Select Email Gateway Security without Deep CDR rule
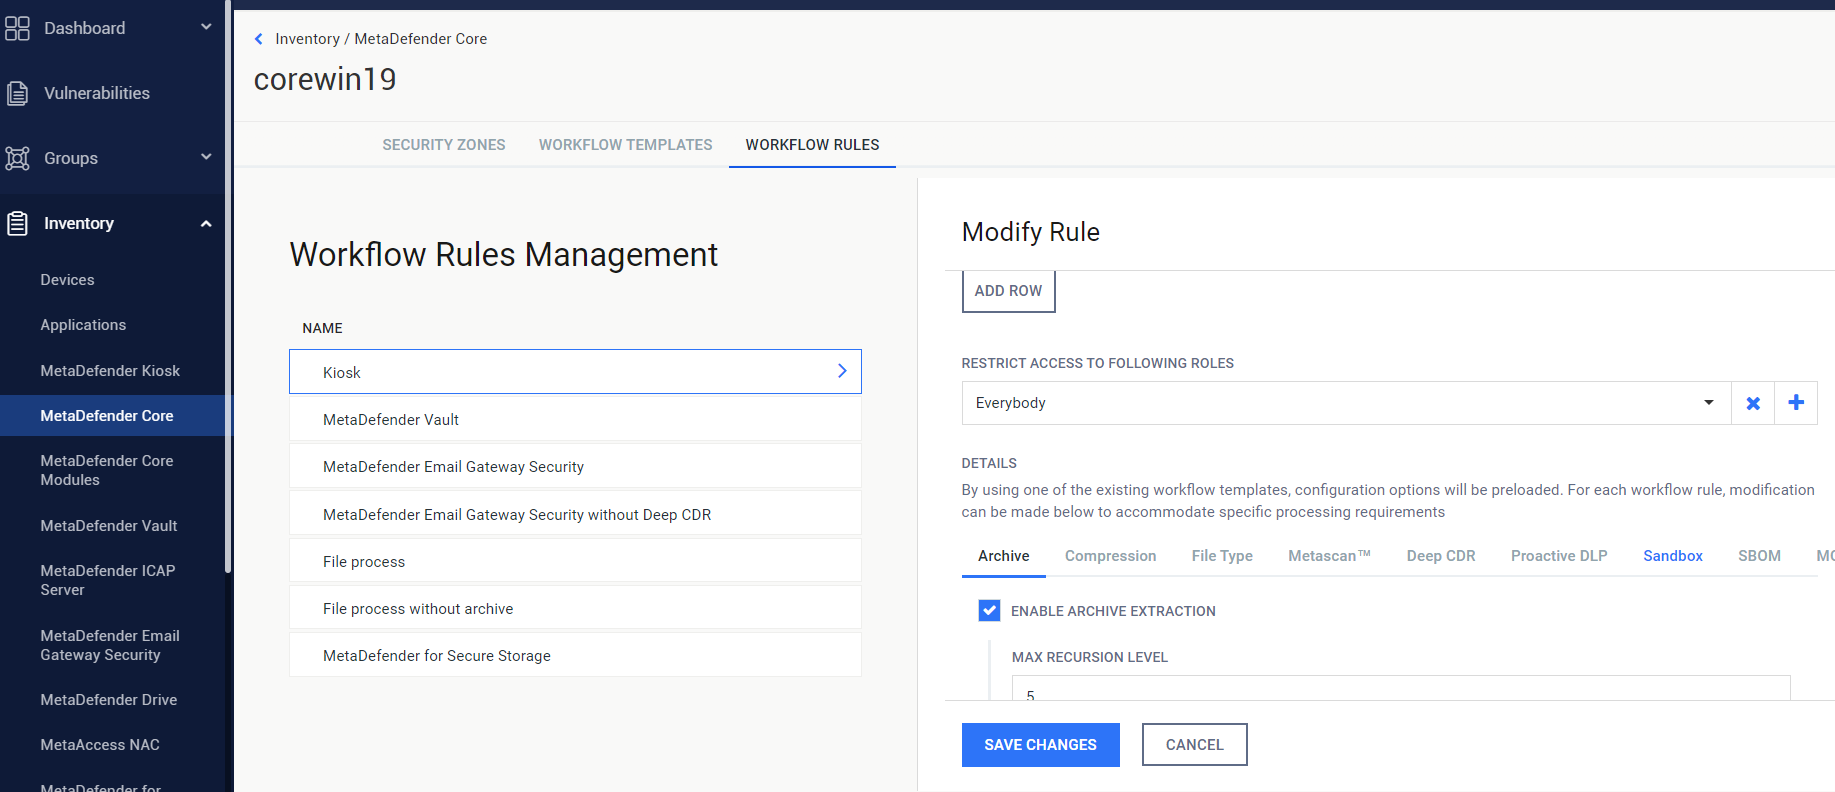 575,515
